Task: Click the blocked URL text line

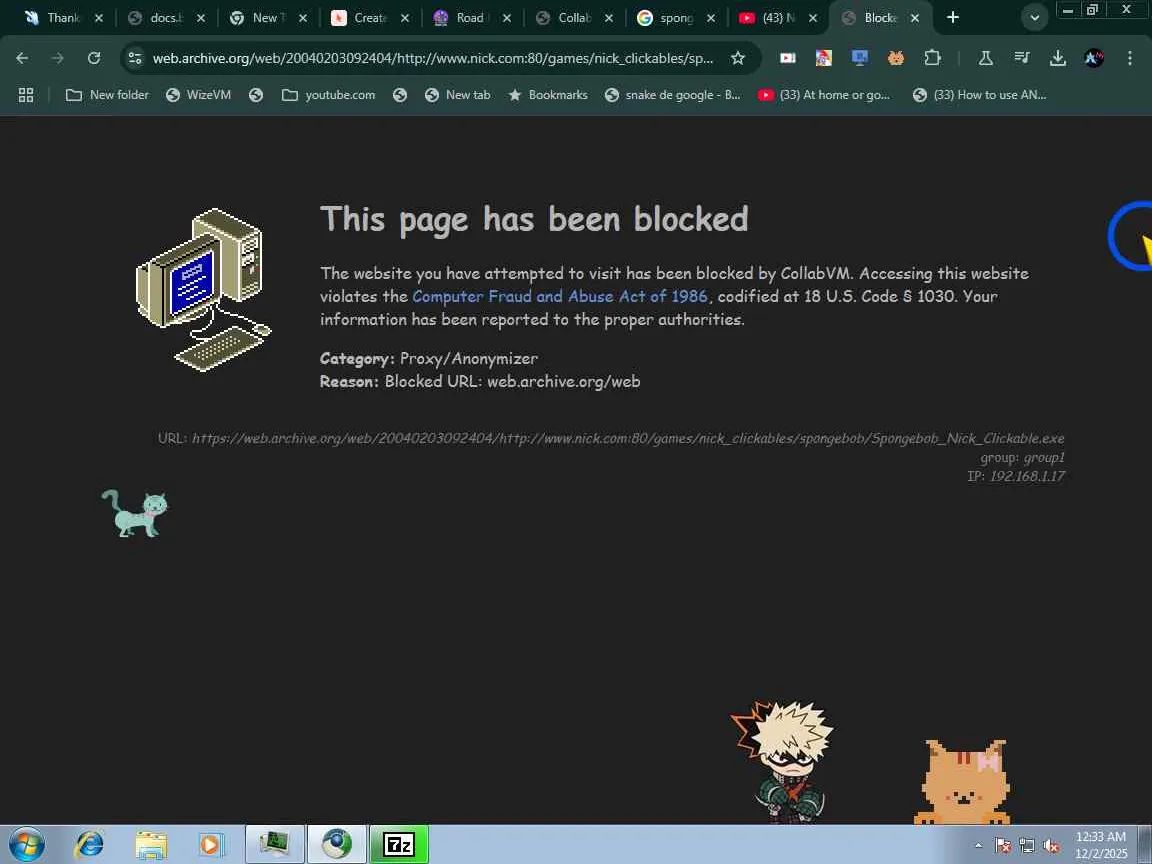Action: coord(611,439)
